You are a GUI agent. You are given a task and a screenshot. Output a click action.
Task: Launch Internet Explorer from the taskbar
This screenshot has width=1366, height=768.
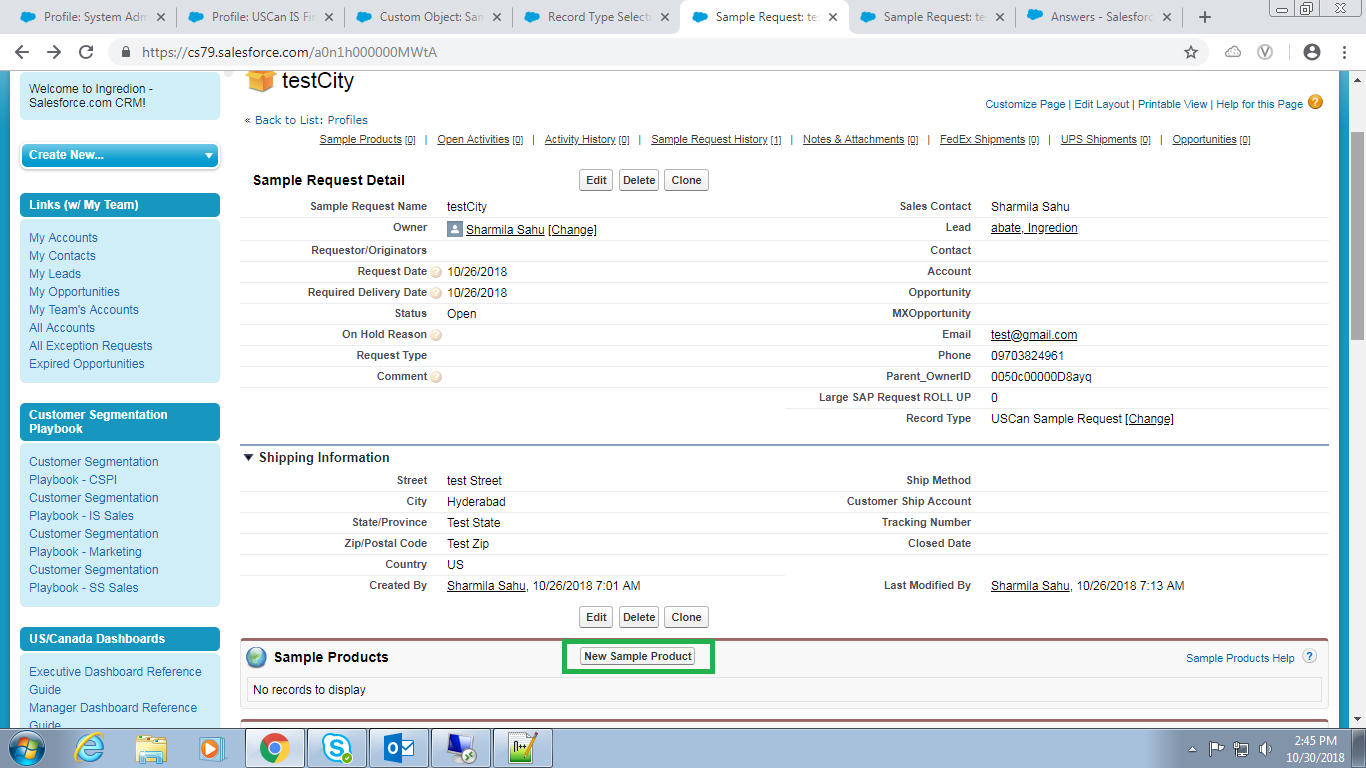[90, 748]
